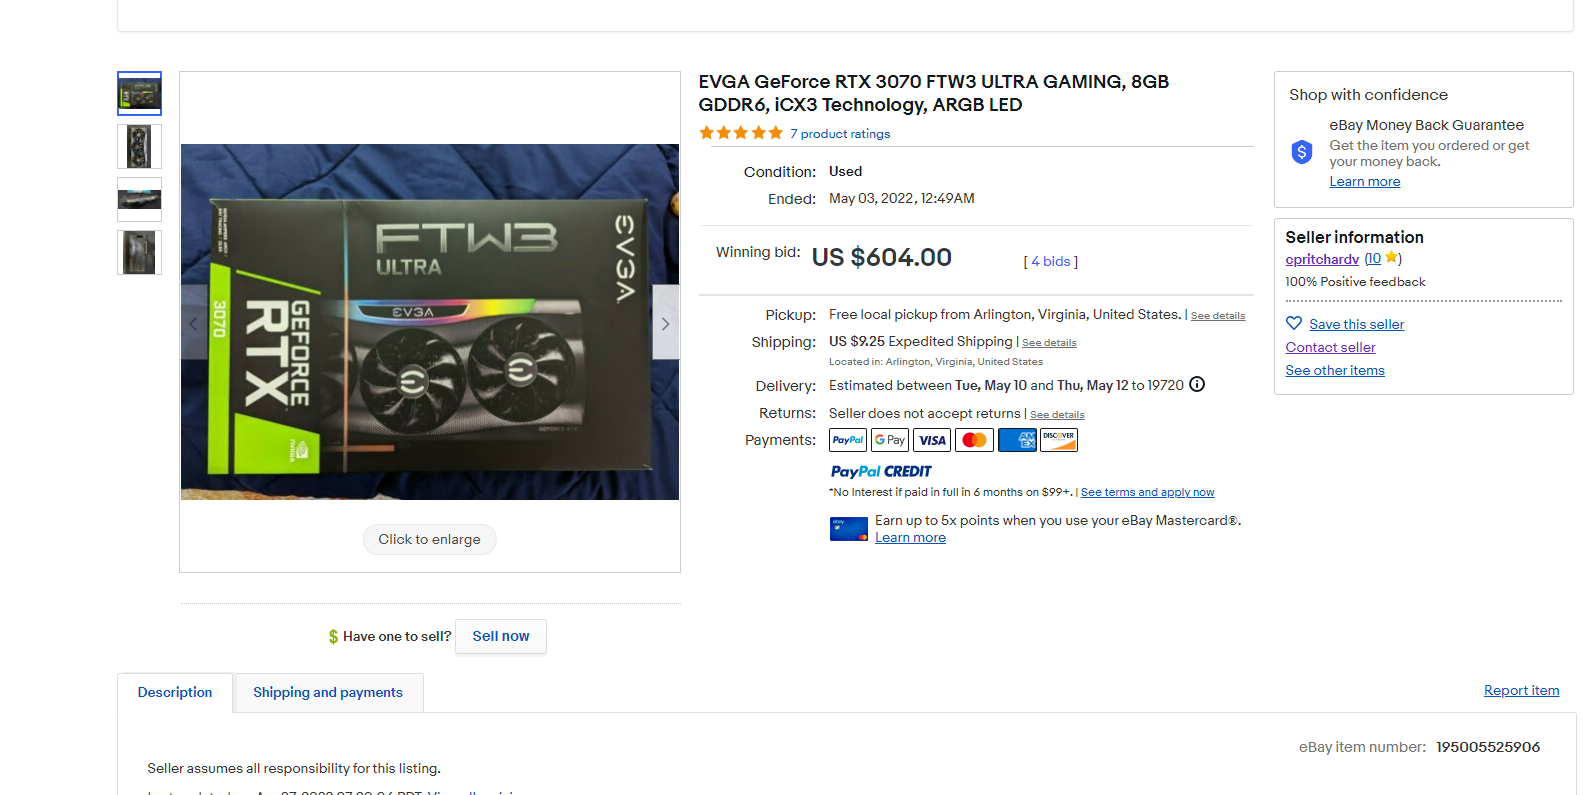The height and width of the screenshot is (795, 1593).
Task: Click the eBay Money Back Guarantee shield icon
Action: [1301, 152]
